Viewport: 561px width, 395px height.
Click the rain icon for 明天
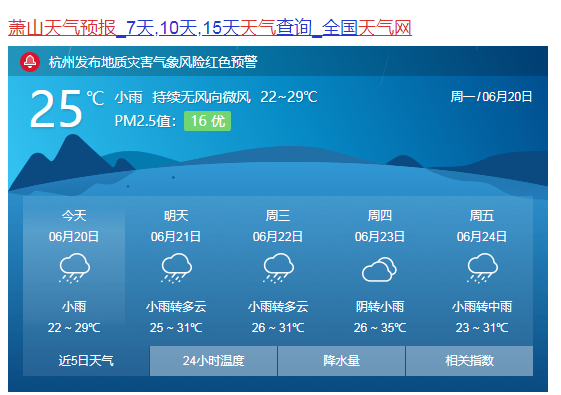tap(176, 268)
